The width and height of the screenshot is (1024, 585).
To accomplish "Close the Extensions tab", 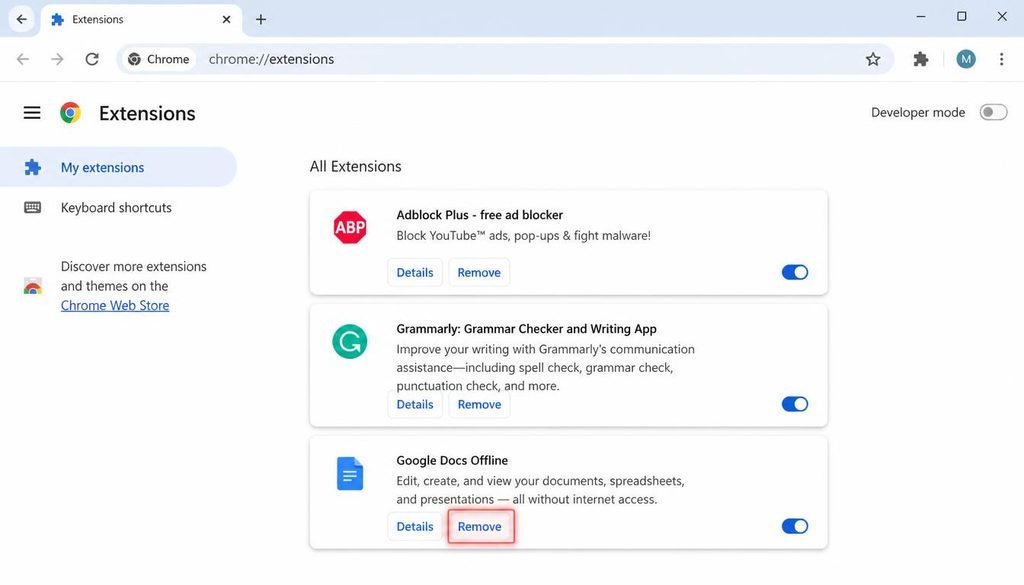I will coord(226,20).
